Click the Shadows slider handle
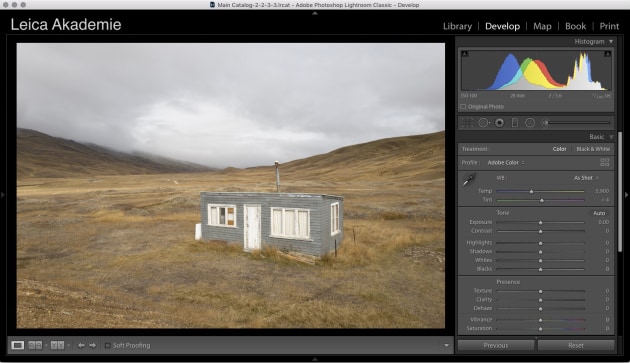 point(540,252)
